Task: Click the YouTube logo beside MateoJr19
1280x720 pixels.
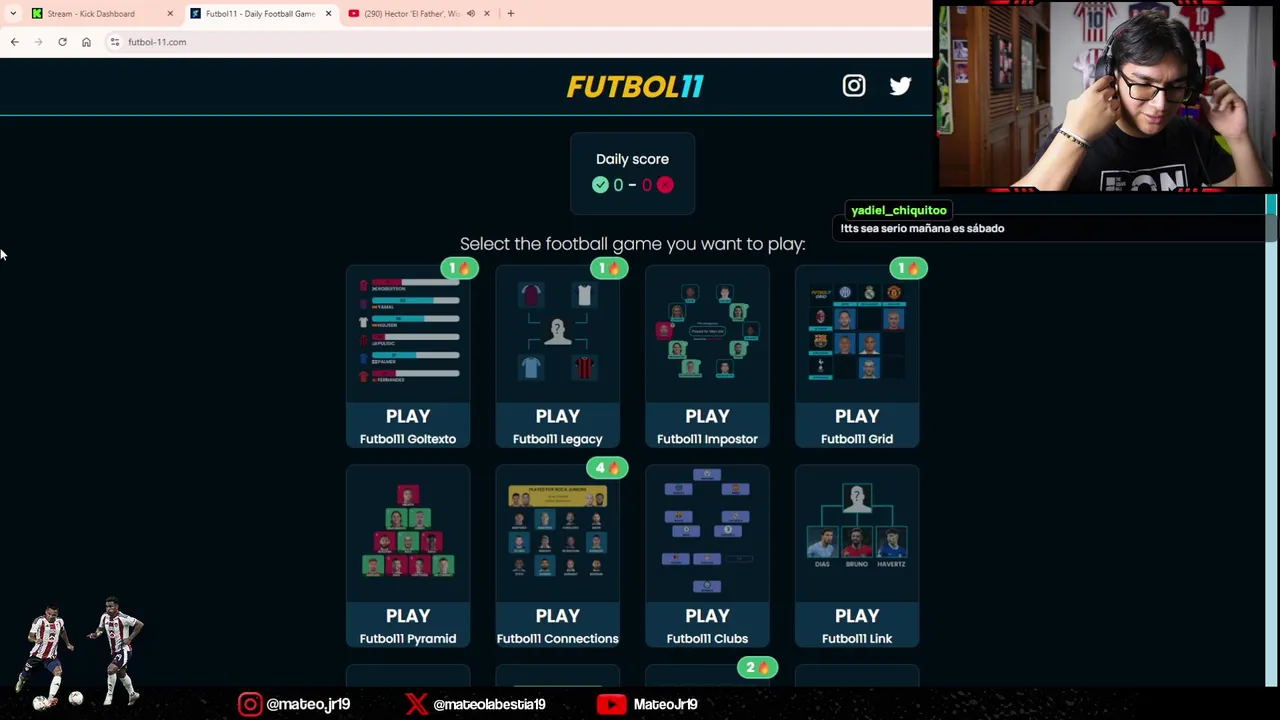Action: point(611,704)
